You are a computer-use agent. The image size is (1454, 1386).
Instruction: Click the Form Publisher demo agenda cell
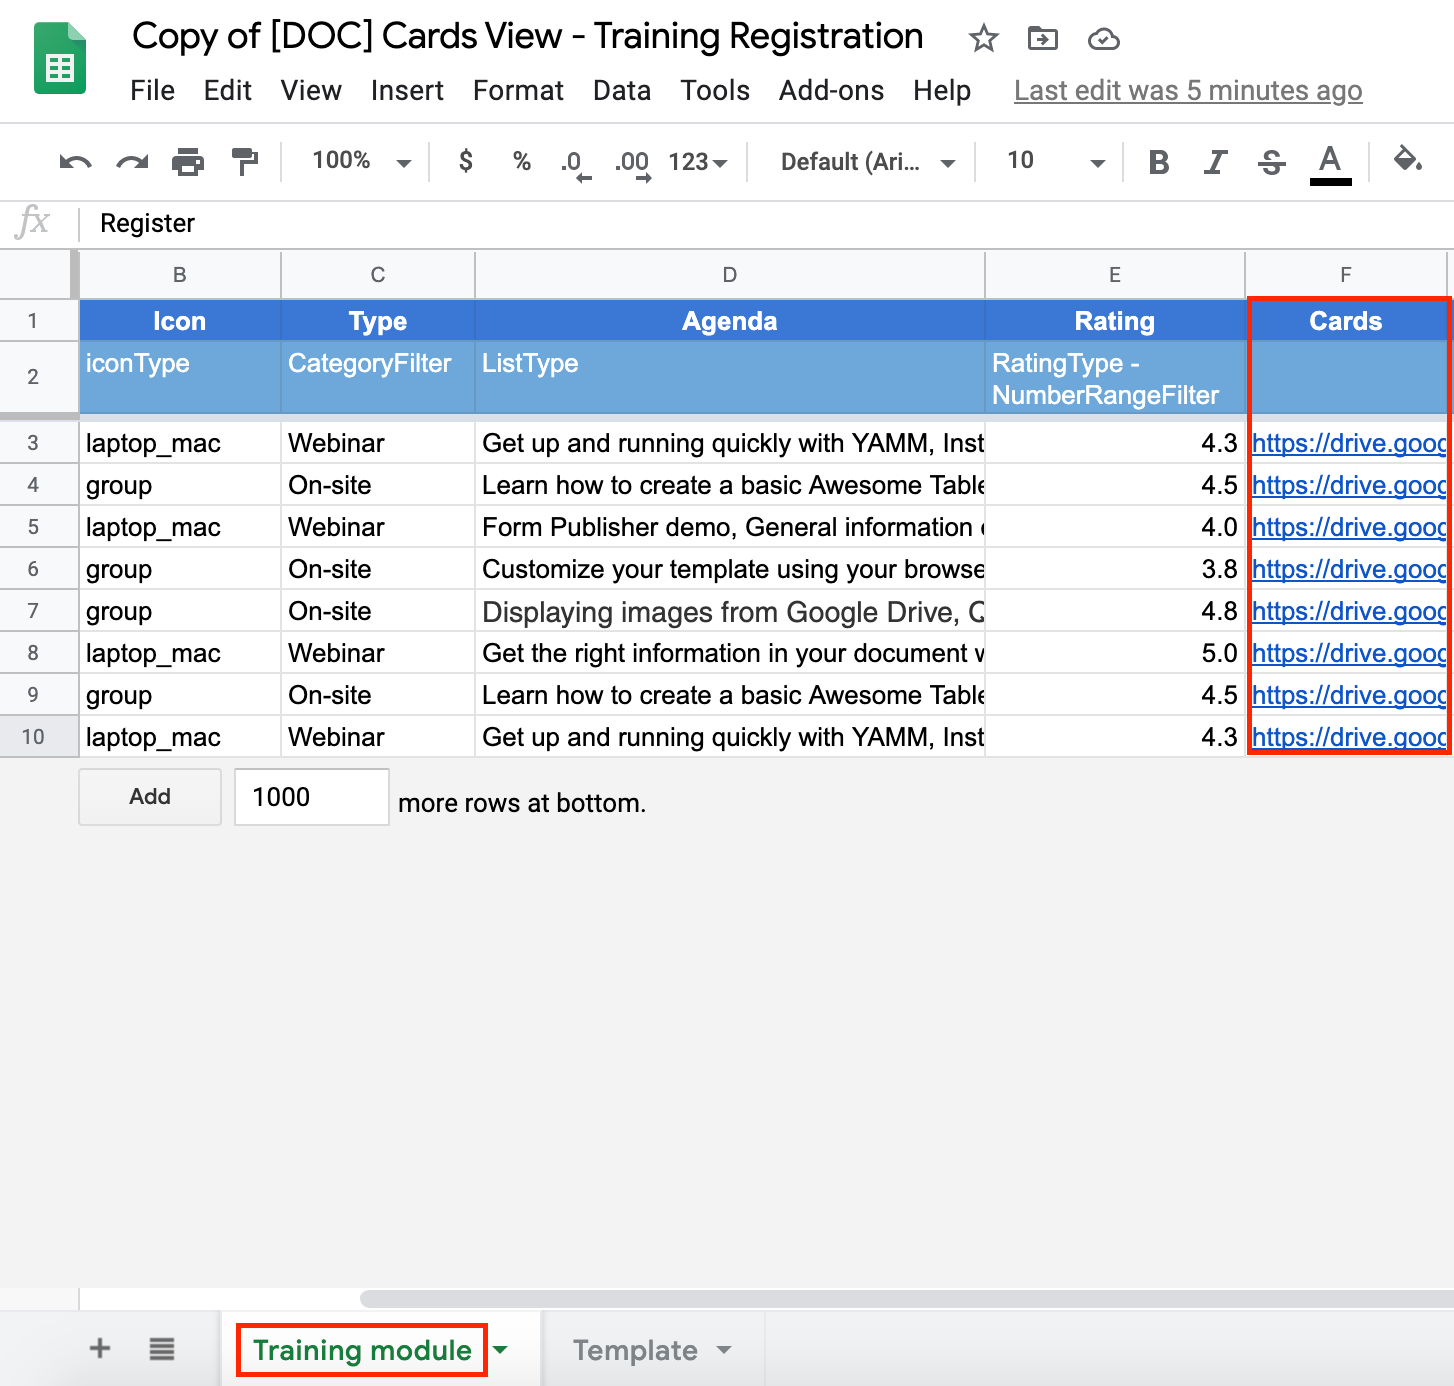point(730,527)
